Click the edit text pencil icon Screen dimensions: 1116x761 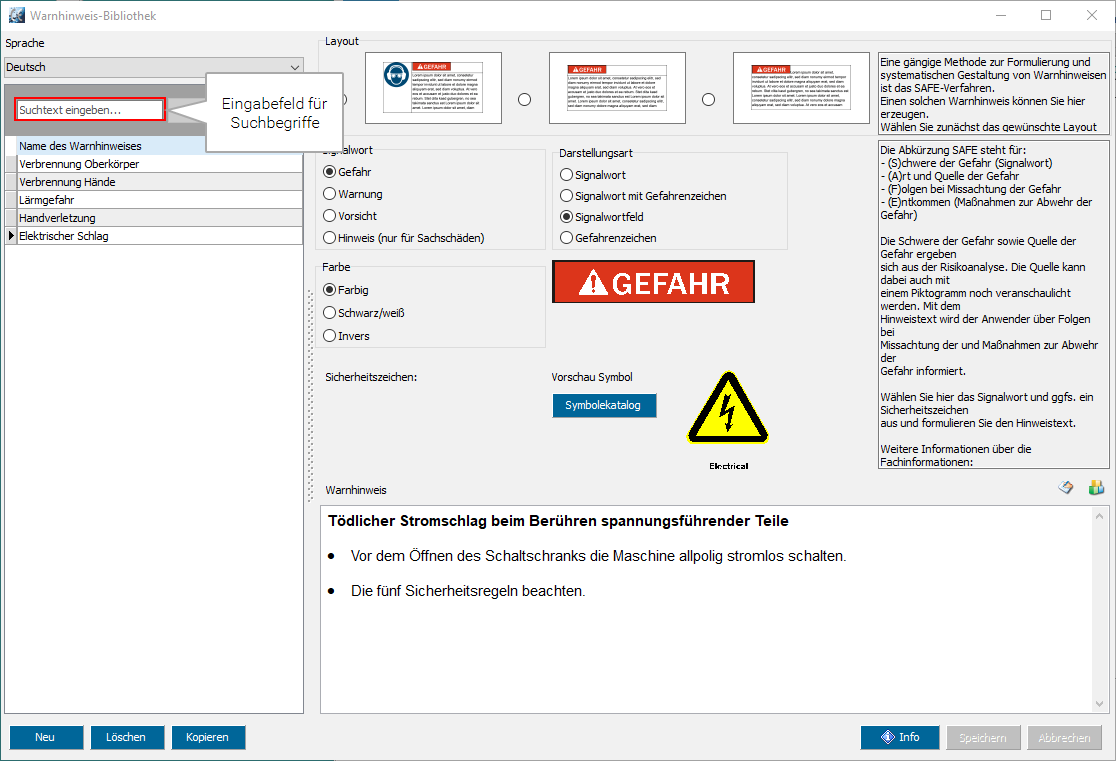pos(1066,488)
